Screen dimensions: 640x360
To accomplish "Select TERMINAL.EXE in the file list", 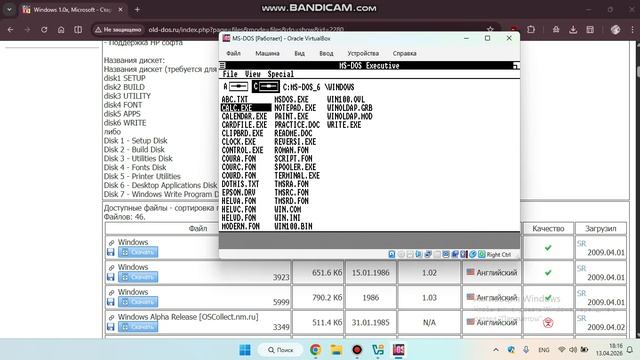I will (297, 176).
